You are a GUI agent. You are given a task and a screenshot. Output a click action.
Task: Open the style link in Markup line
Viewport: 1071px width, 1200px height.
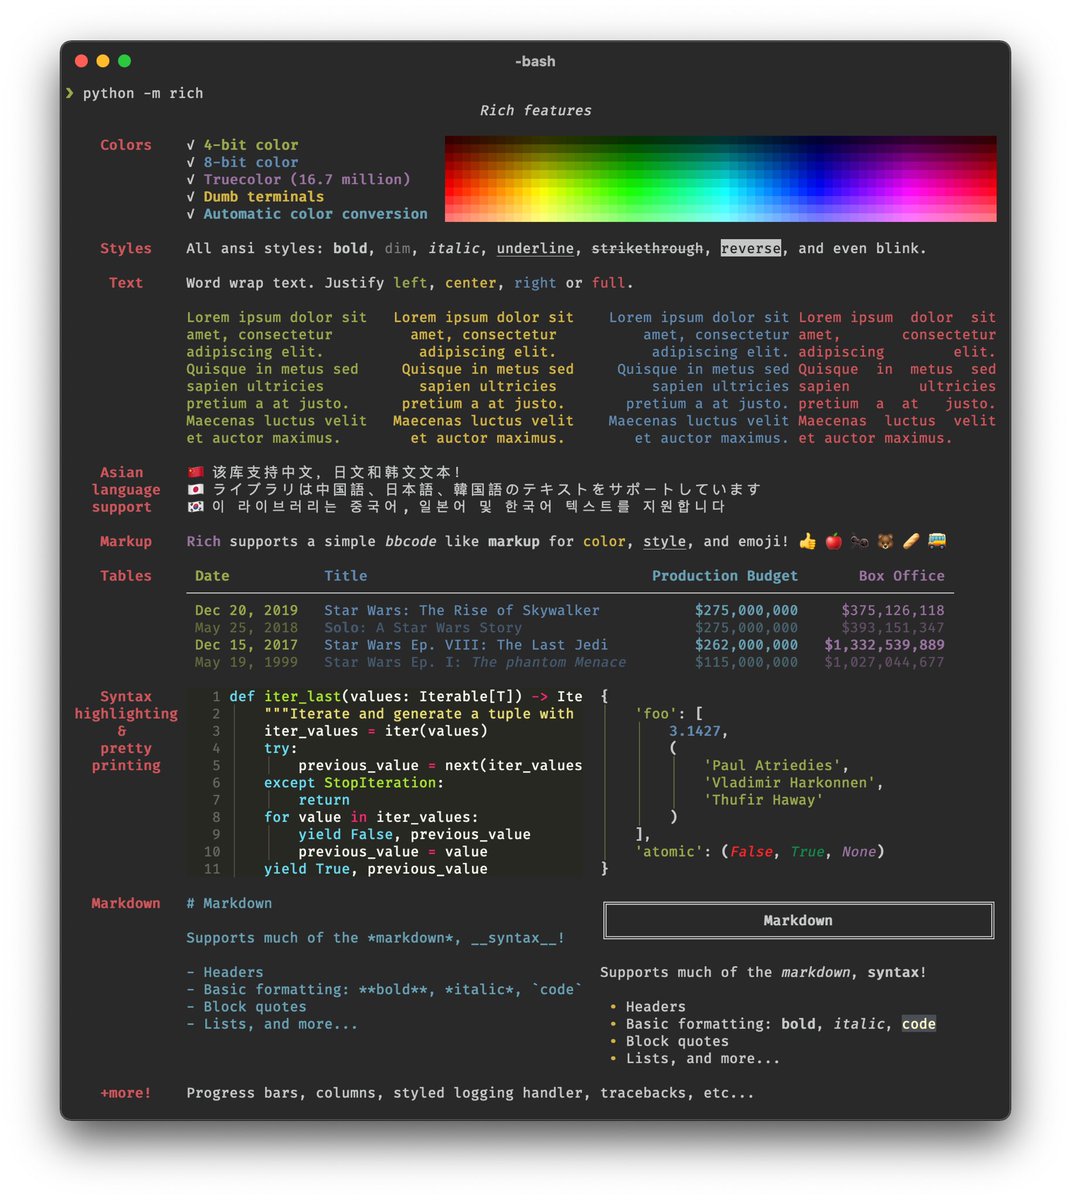[664, 541]
